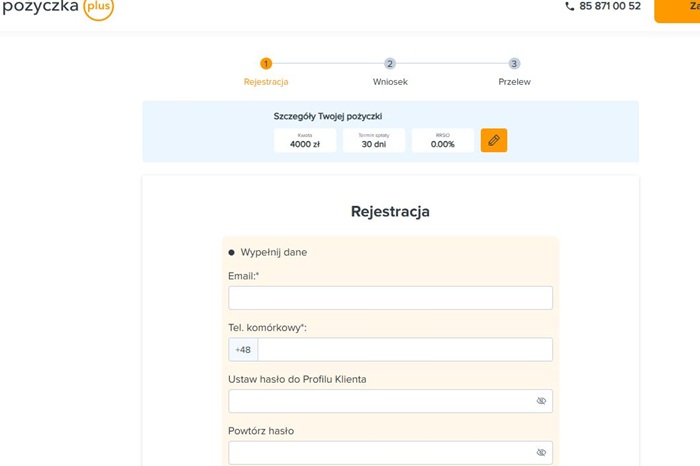Click the RRSO 0.00% box
Image resolution: width=700 pixels, height=466 pixels.
click(x=442, y=140)
